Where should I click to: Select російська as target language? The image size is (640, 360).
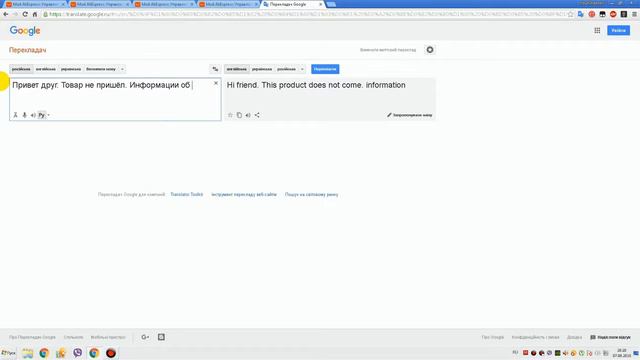[x=287, y=69]
